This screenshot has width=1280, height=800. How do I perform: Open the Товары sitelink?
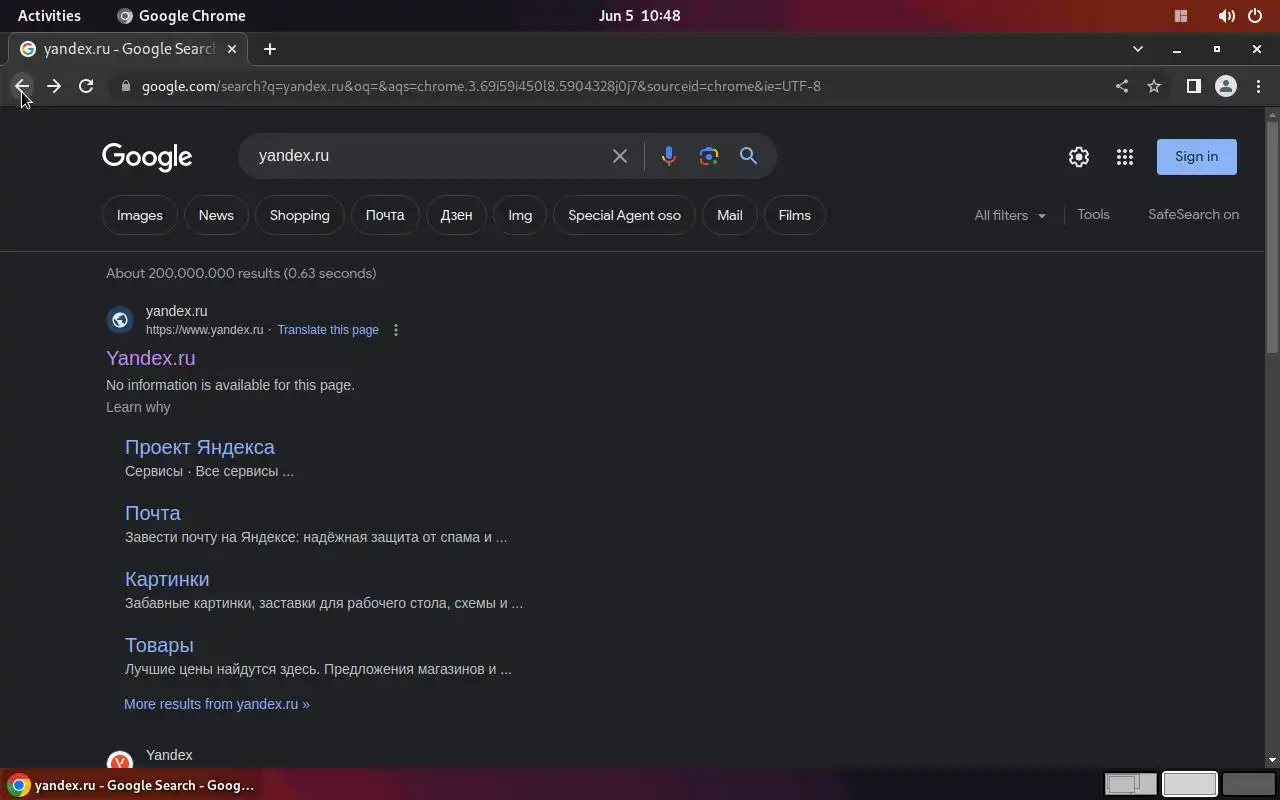[159, 645]
